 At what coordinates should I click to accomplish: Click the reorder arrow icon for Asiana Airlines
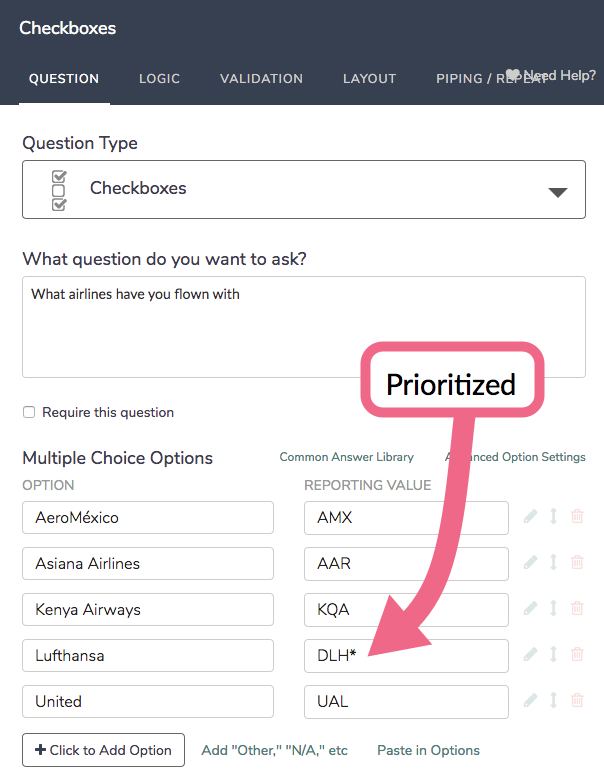pos(553,563)
